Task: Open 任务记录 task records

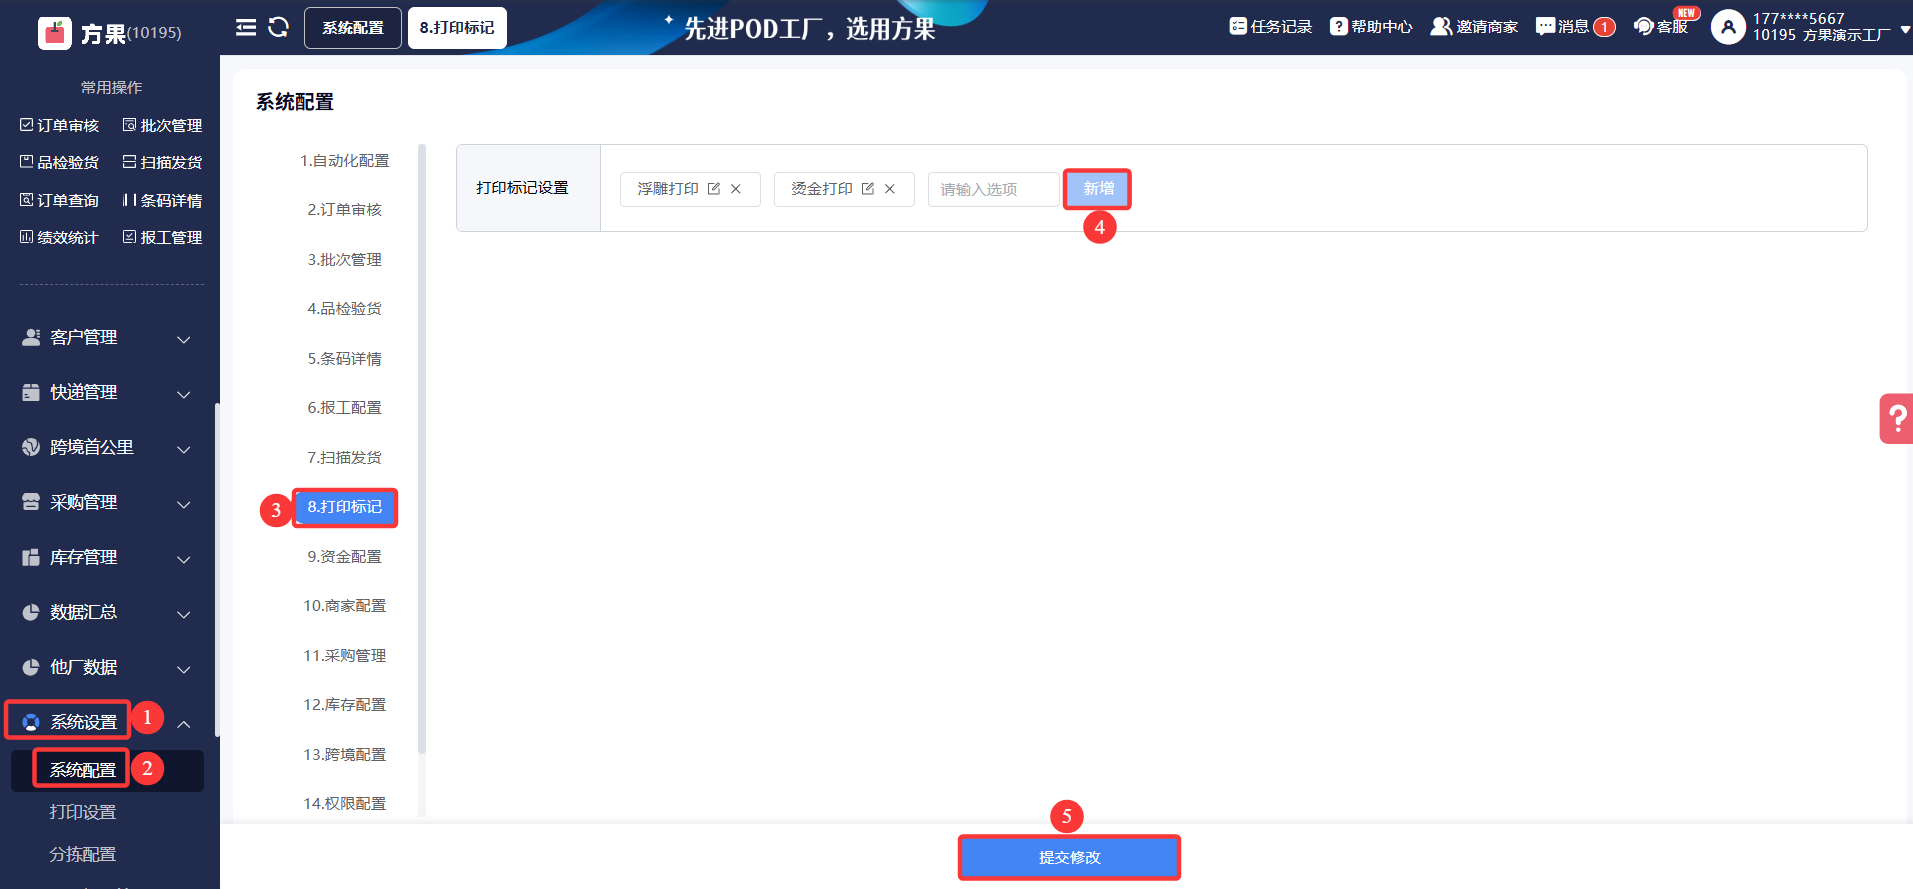Action: 1270,27
